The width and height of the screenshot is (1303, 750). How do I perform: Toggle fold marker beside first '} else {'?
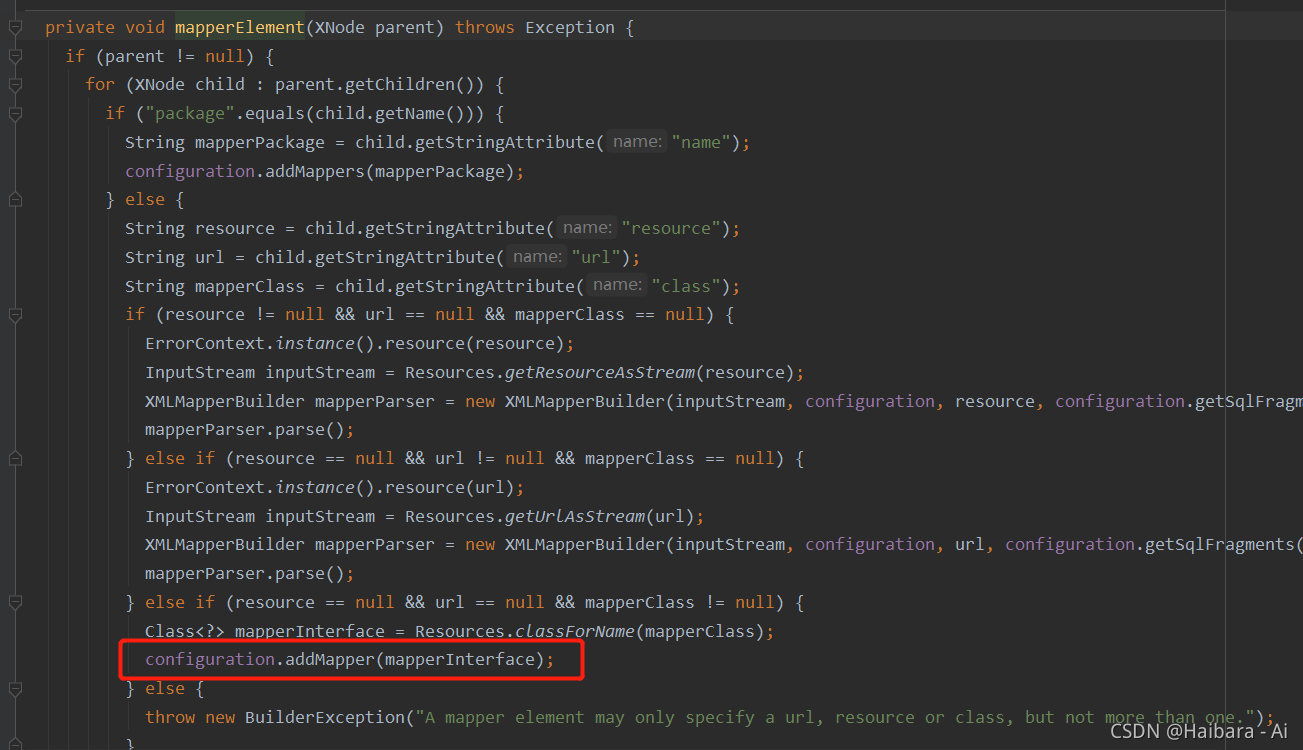pos(15,200)
